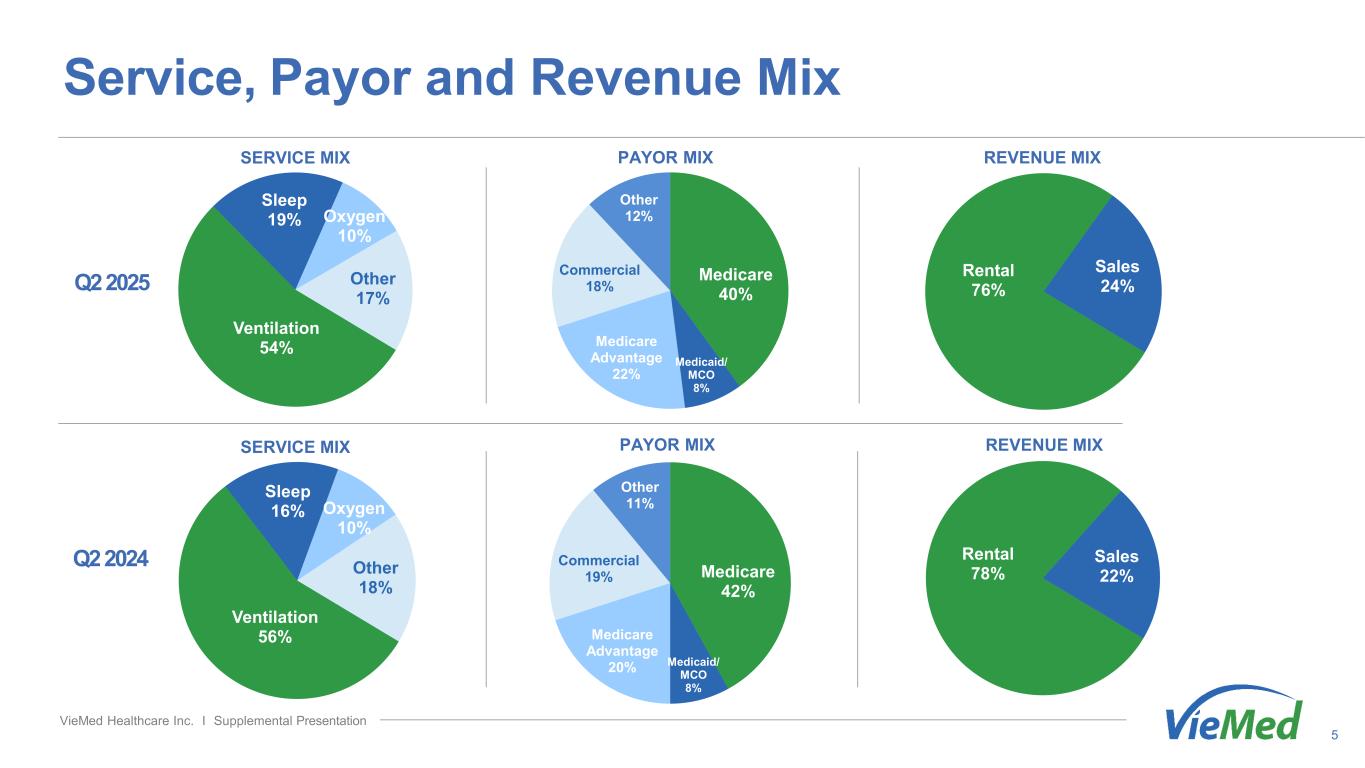The image size is (1365, 768).
Task: Click the Commercial 19% slice
Action: (x=596, y=569)
